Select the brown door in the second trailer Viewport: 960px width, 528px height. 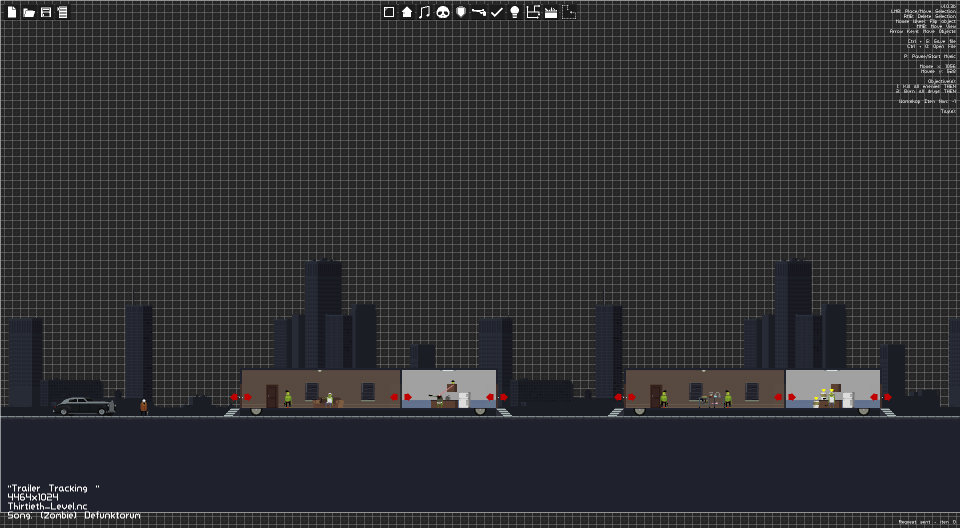[656, 396]
